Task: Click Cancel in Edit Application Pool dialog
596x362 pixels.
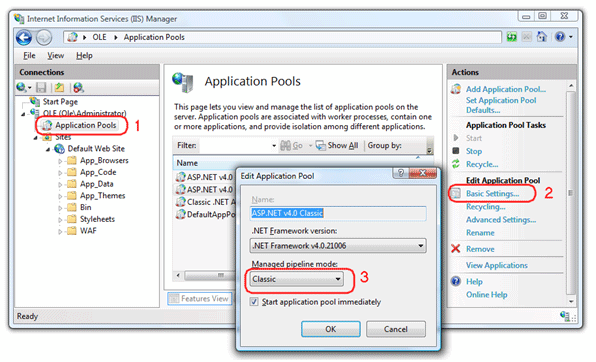Action: coord(396,329)
